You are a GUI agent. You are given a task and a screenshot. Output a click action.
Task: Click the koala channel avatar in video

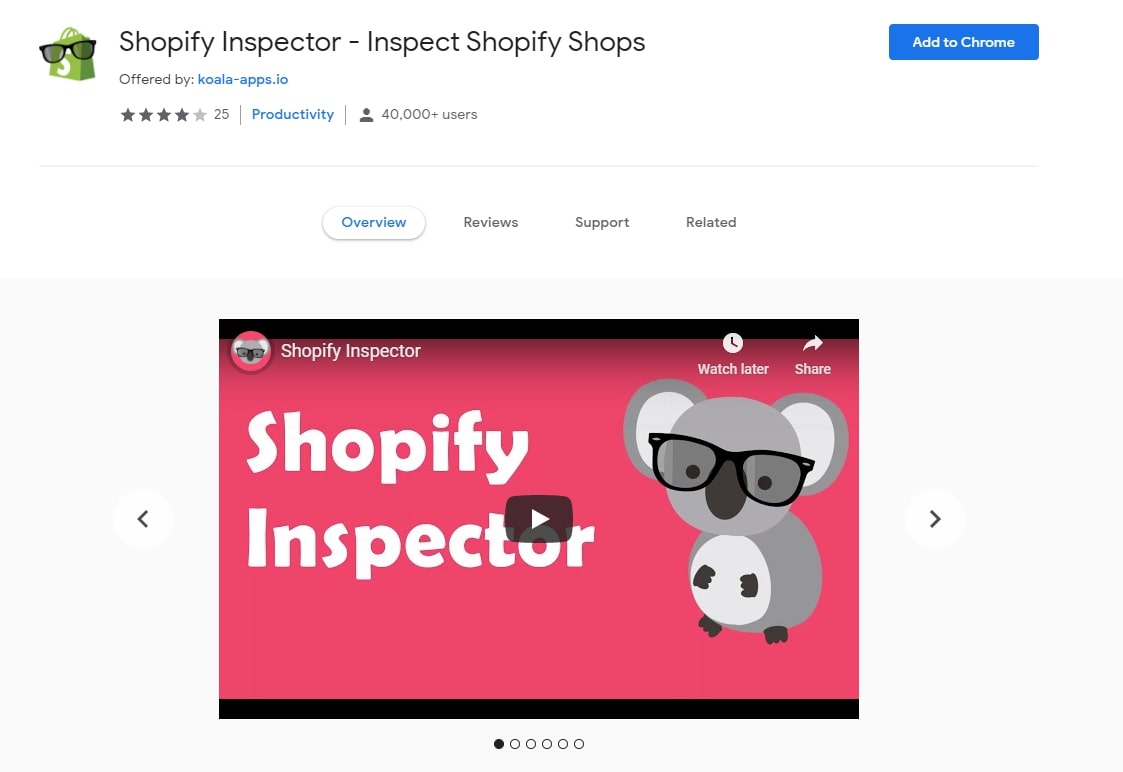pyautogui.click(x=251, y=352)
